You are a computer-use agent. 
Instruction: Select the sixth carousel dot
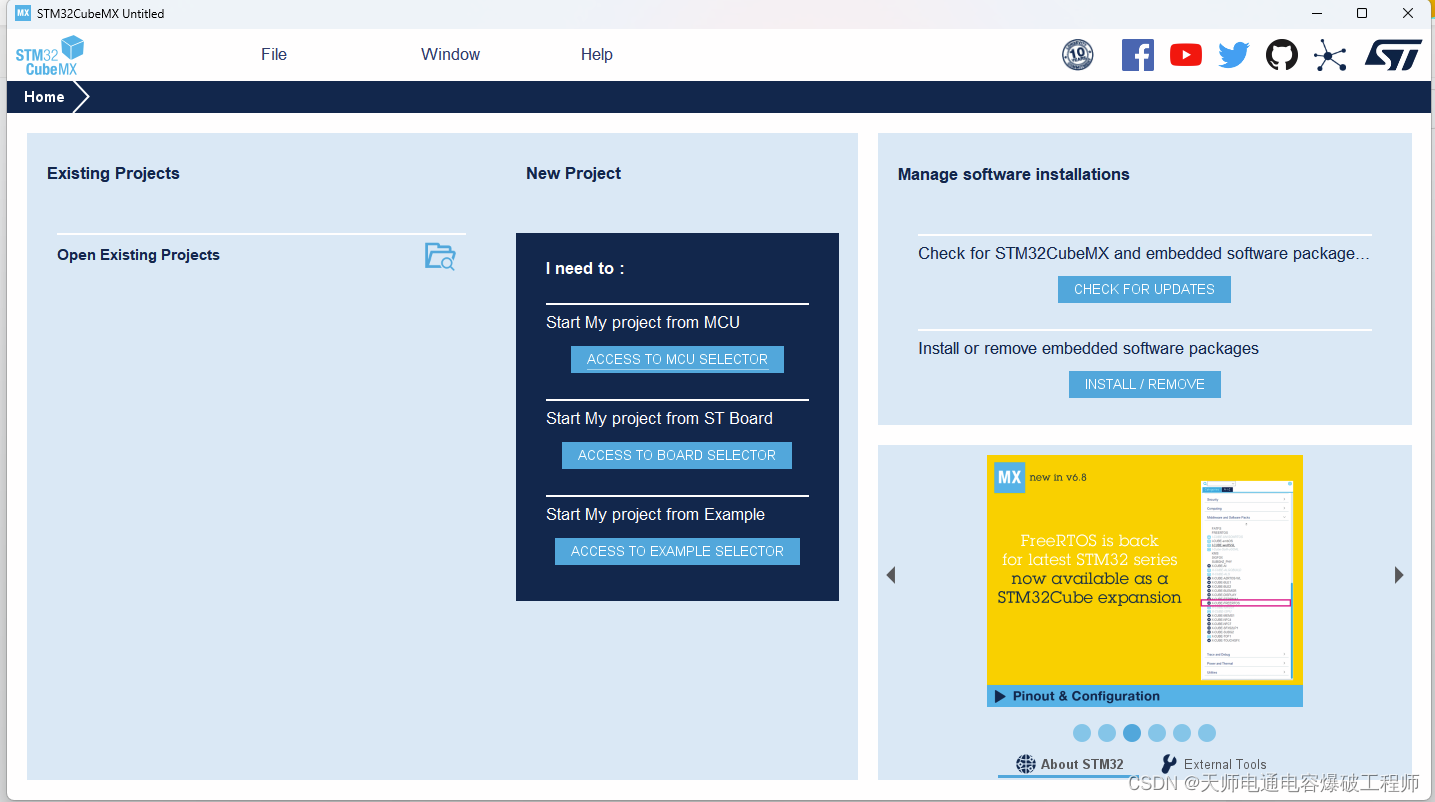1207,733
